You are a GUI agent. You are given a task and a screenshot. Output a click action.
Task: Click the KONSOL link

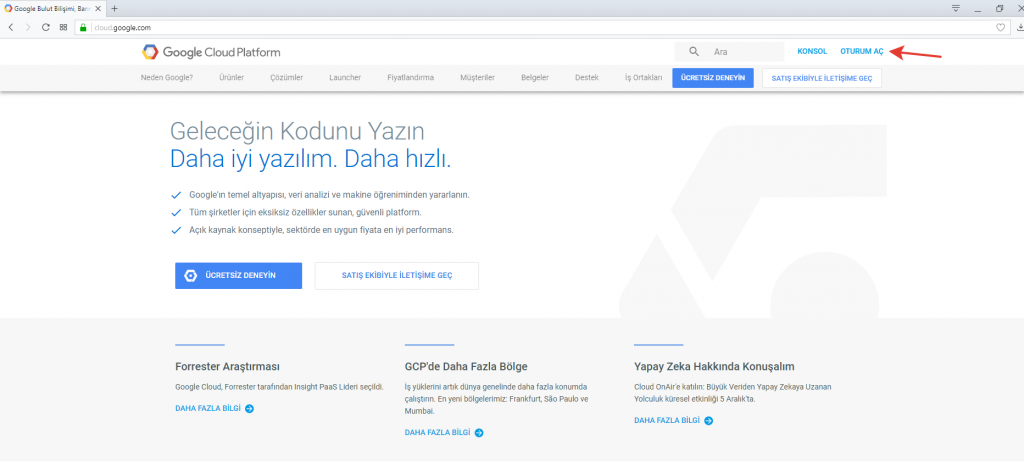[x=812, y=52]
